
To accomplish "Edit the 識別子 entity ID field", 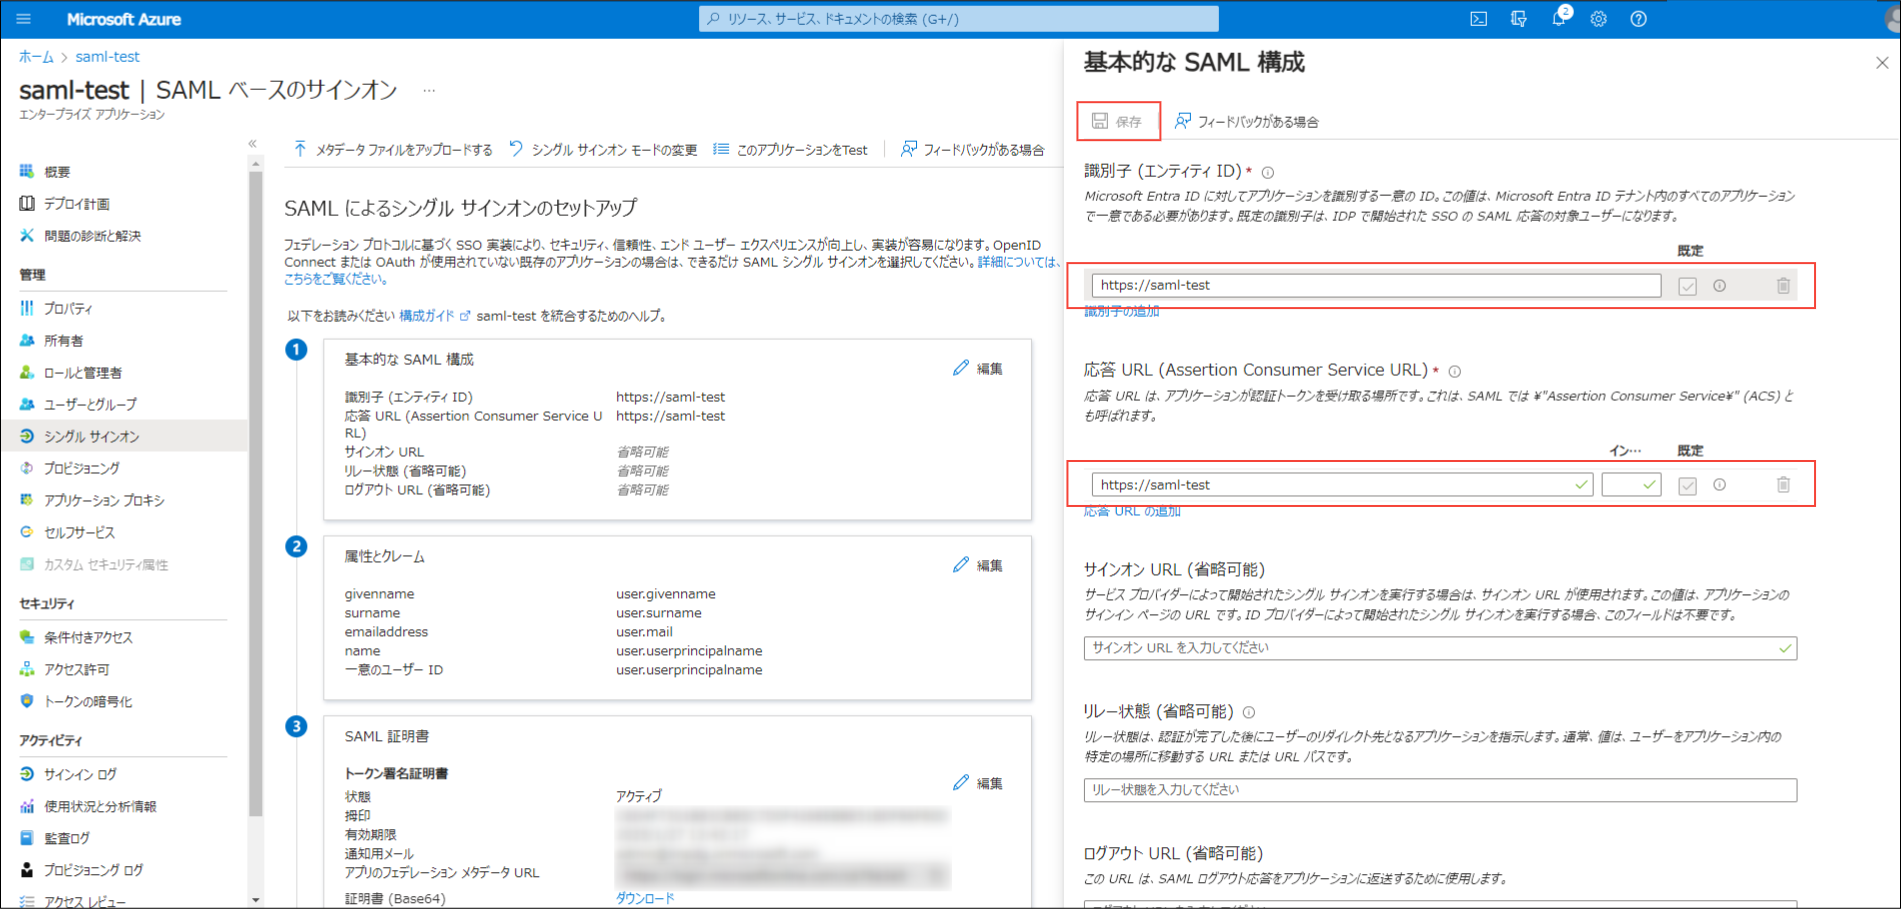I will pos(1376,286).
